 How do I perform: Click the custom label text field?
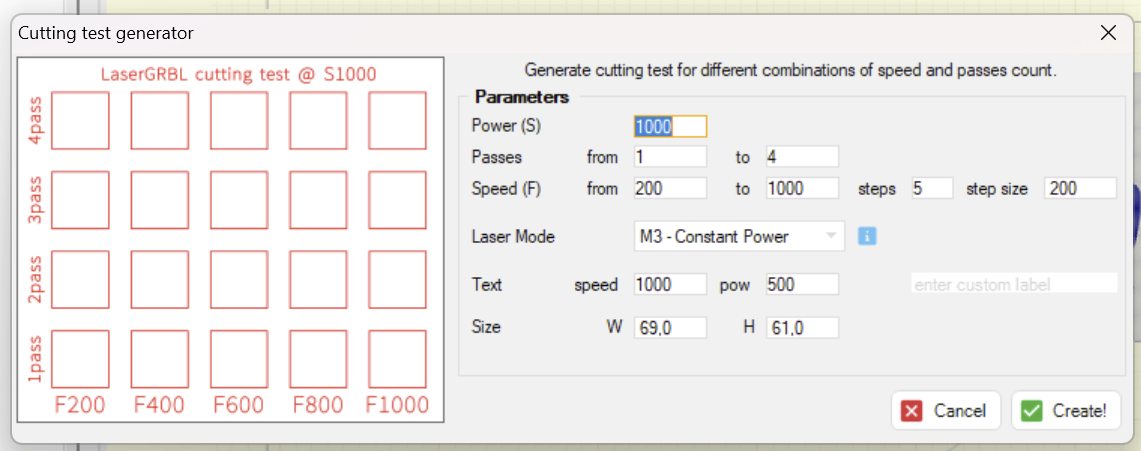pos(1013,285)
